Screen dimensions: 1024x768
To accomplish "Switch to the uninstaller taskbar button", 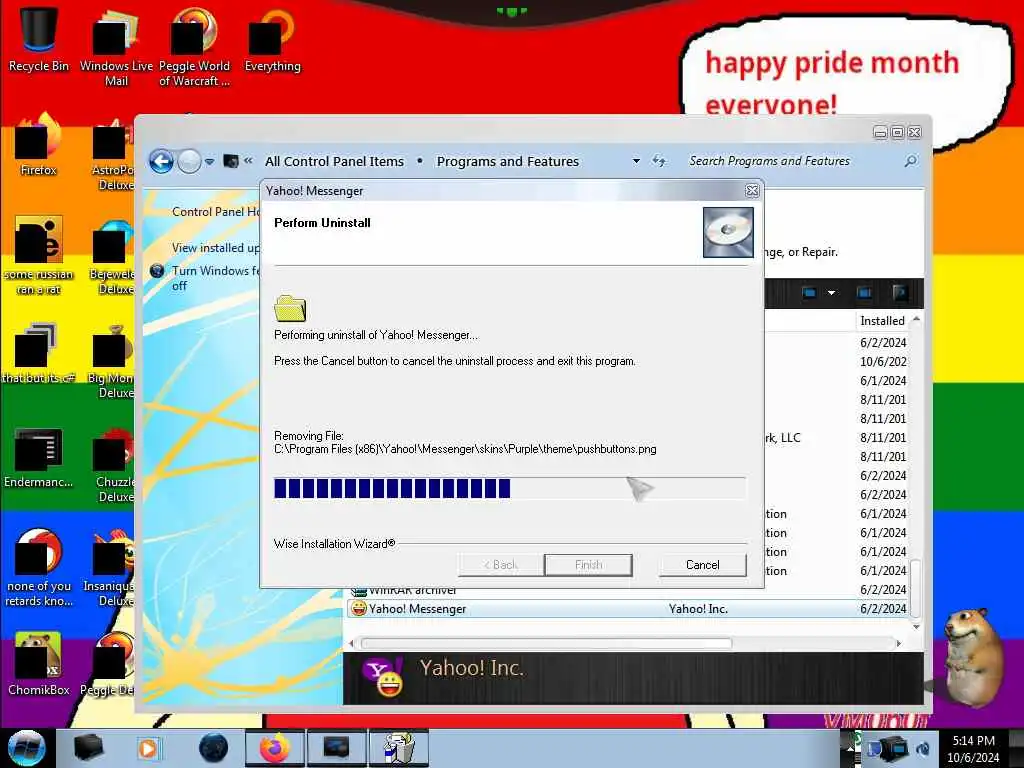I will (x=399, y=748).
